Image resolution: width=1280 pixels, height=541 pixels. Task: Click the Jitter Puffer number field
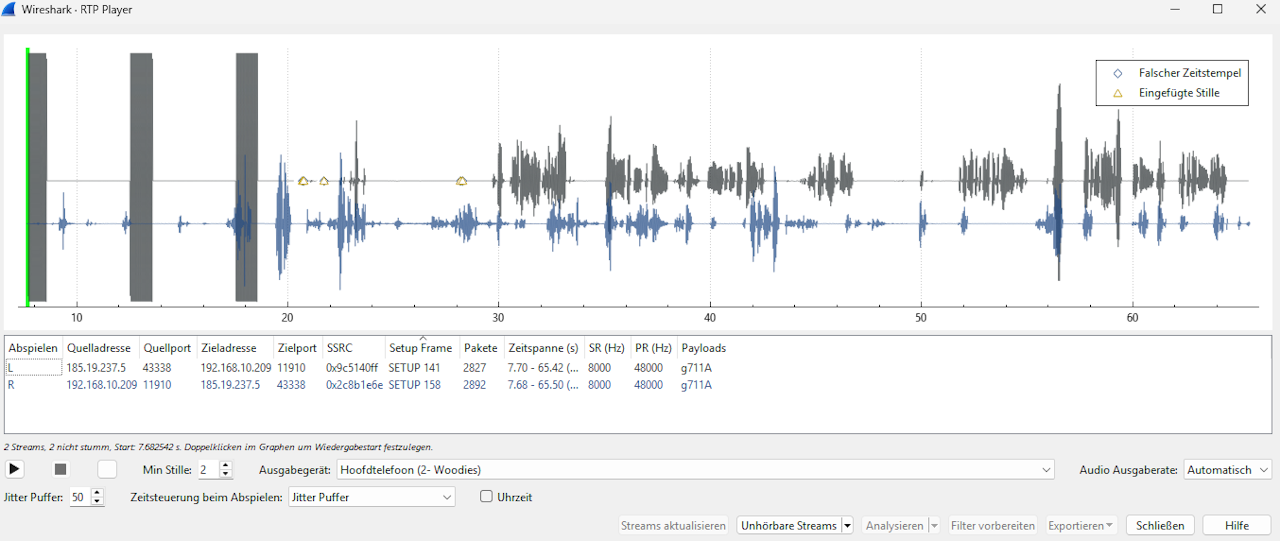[x=78, y=497]
